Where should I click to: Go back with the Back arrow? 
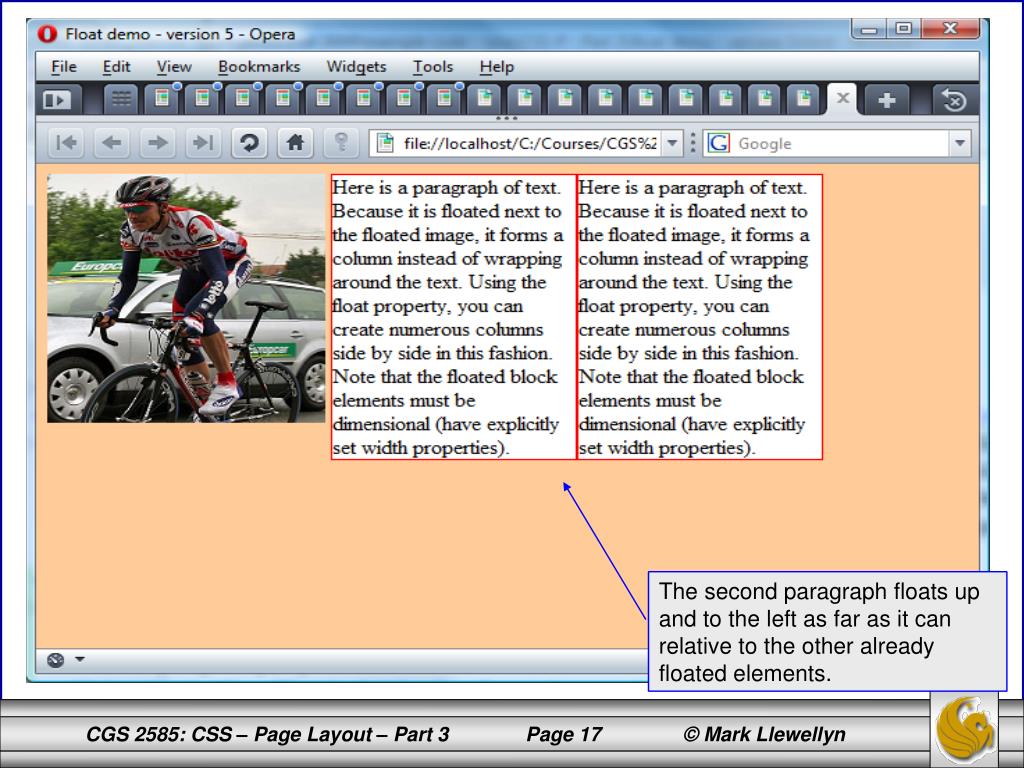112,142
